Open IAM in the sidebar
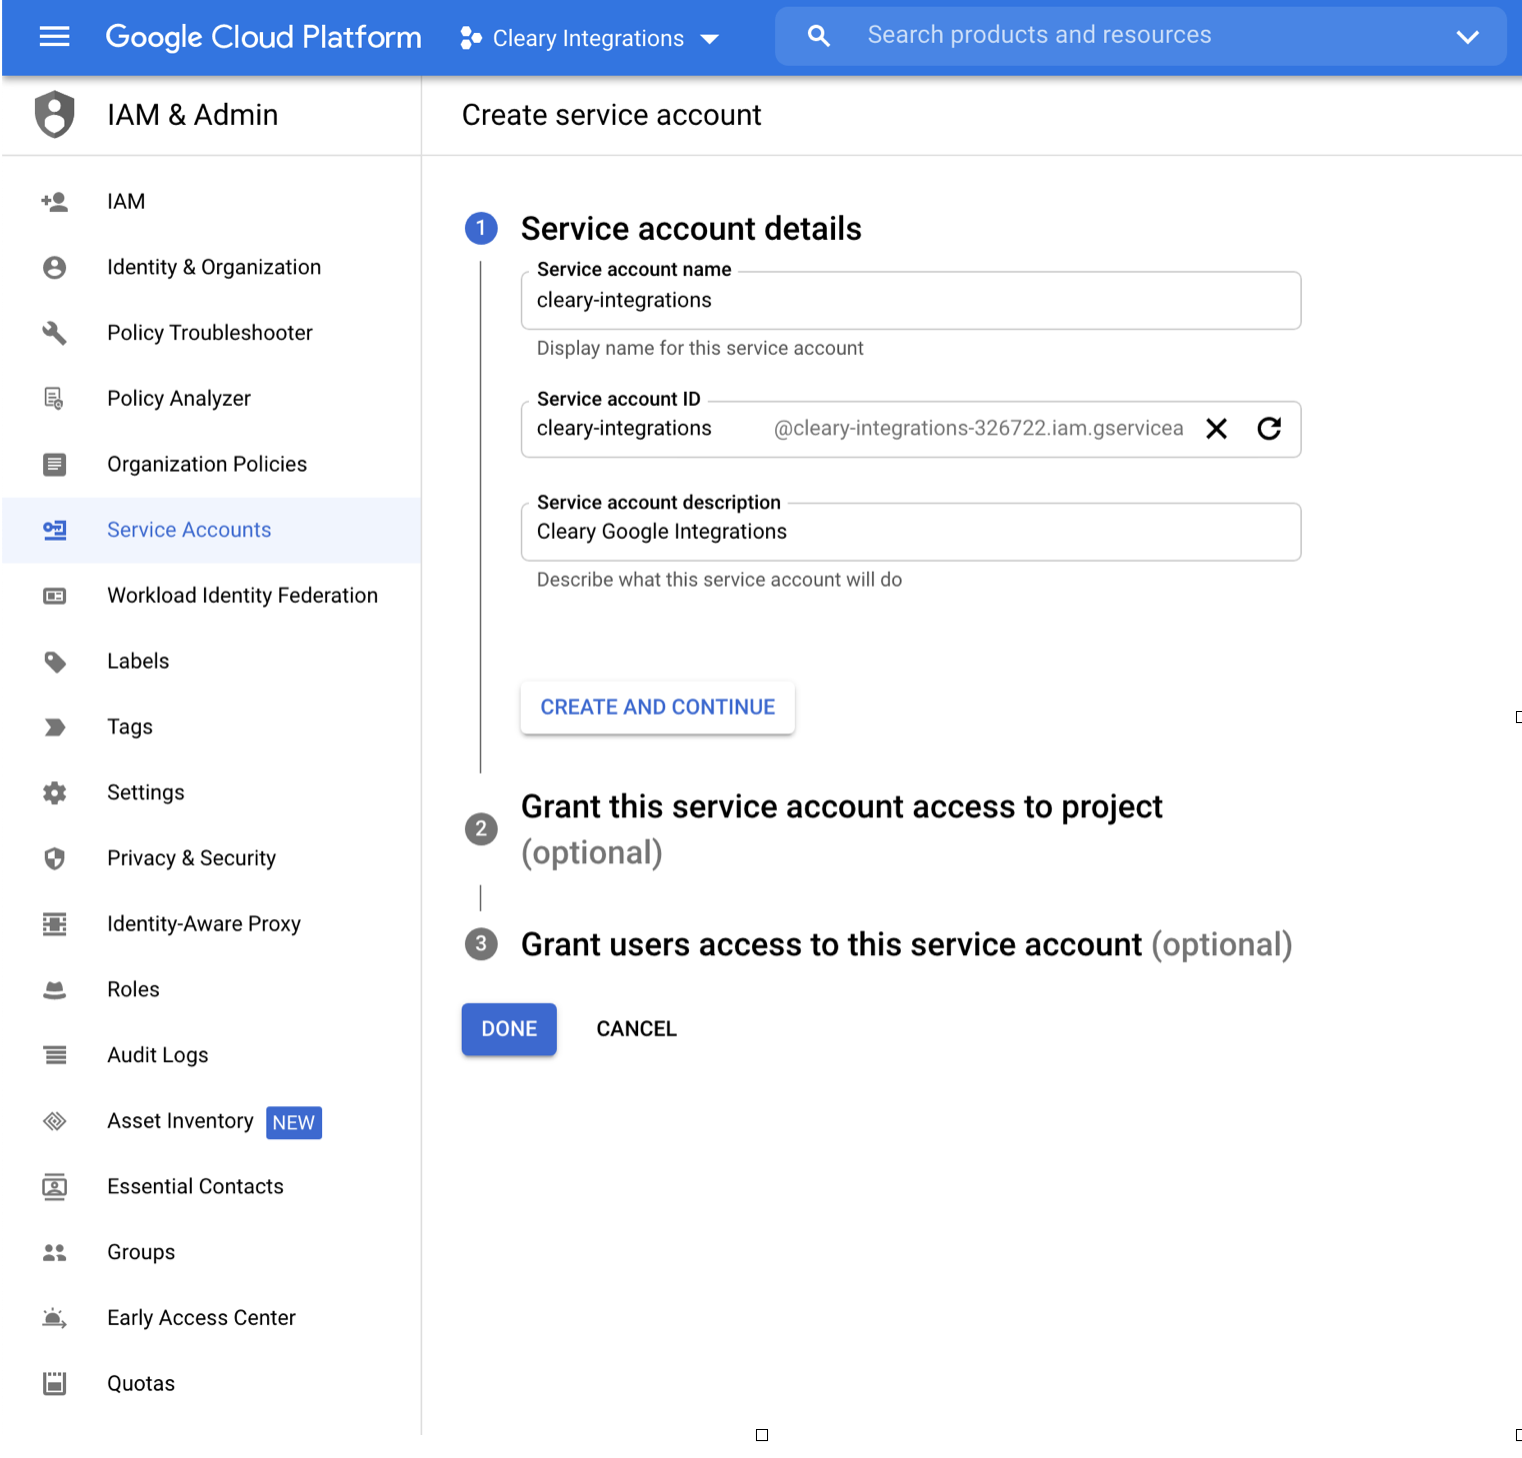The width and height of the screenshot is (1522, 1458). pos(211,202)
